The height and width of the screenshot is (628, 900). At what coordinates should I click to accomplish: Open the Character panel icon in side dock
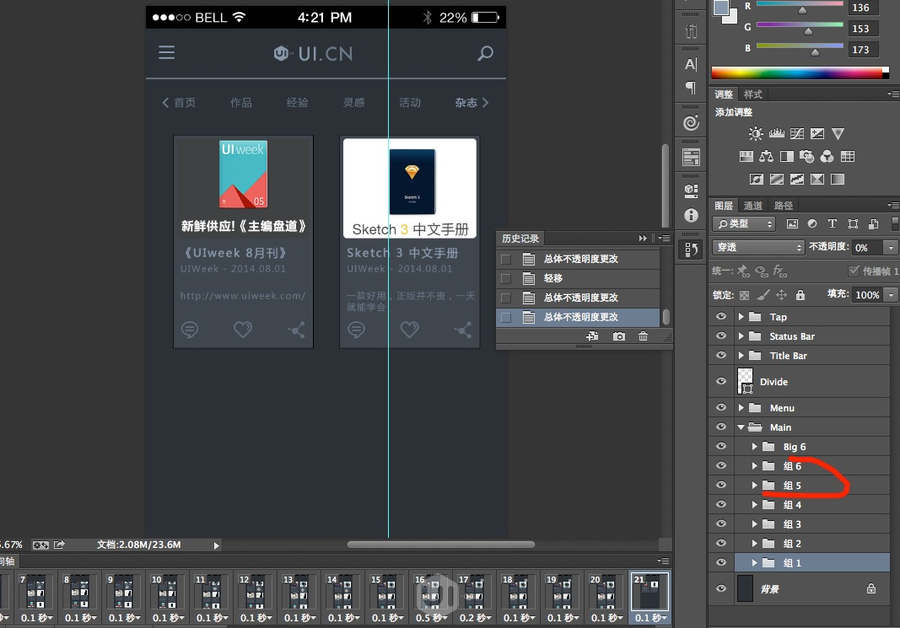[x=691, y=64]
